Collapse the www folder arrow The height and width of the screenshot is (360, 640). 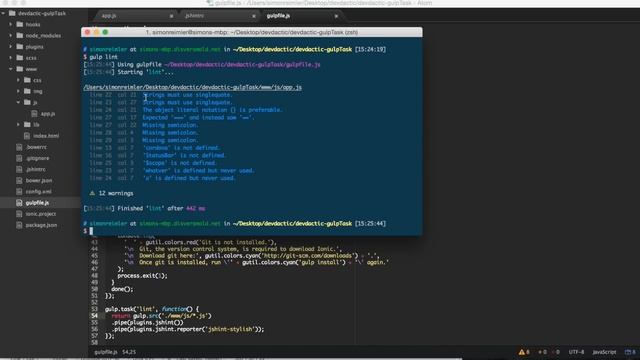pos(11,69)
